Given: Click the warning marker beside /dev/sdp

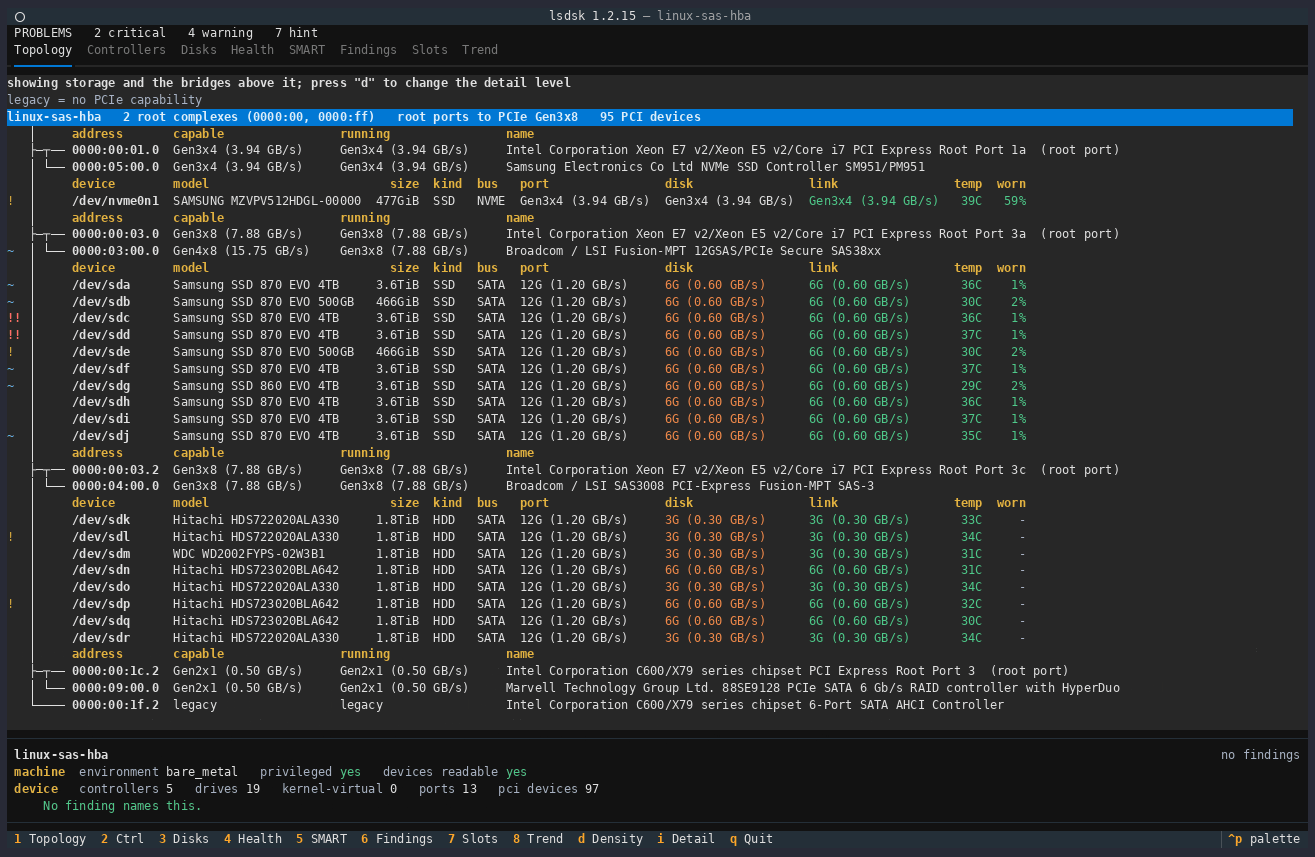Looking at the screenshot, I should tap(10, 604).
